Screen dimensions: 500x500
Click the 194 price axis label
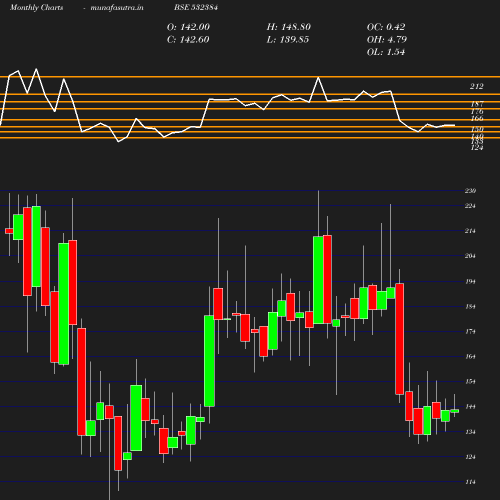[470, 281]
